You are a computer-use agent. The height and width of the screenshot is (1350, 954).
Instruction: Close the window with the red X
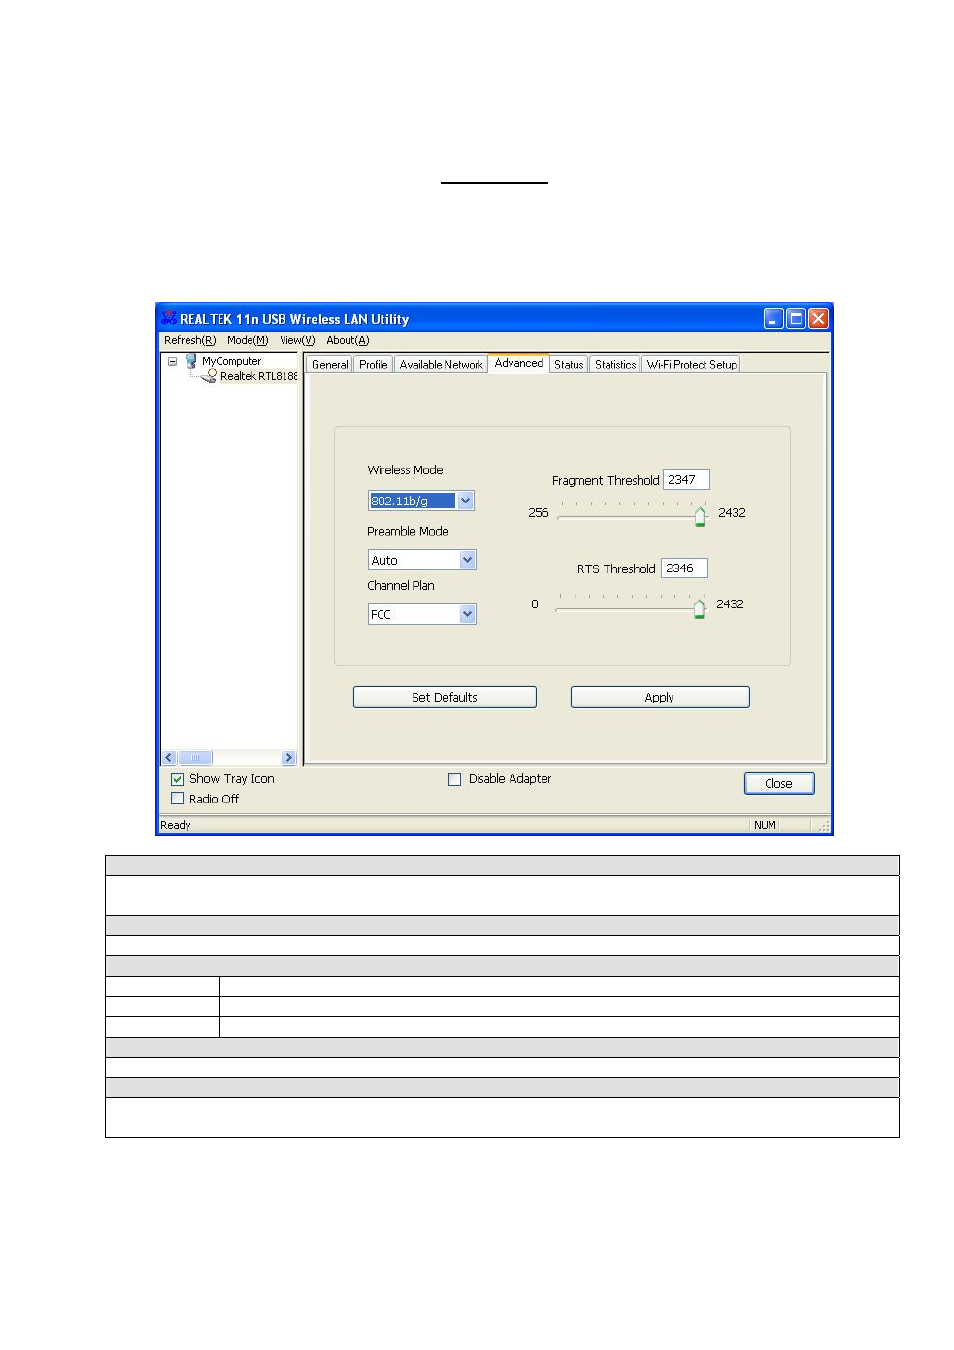coord(818,319)
